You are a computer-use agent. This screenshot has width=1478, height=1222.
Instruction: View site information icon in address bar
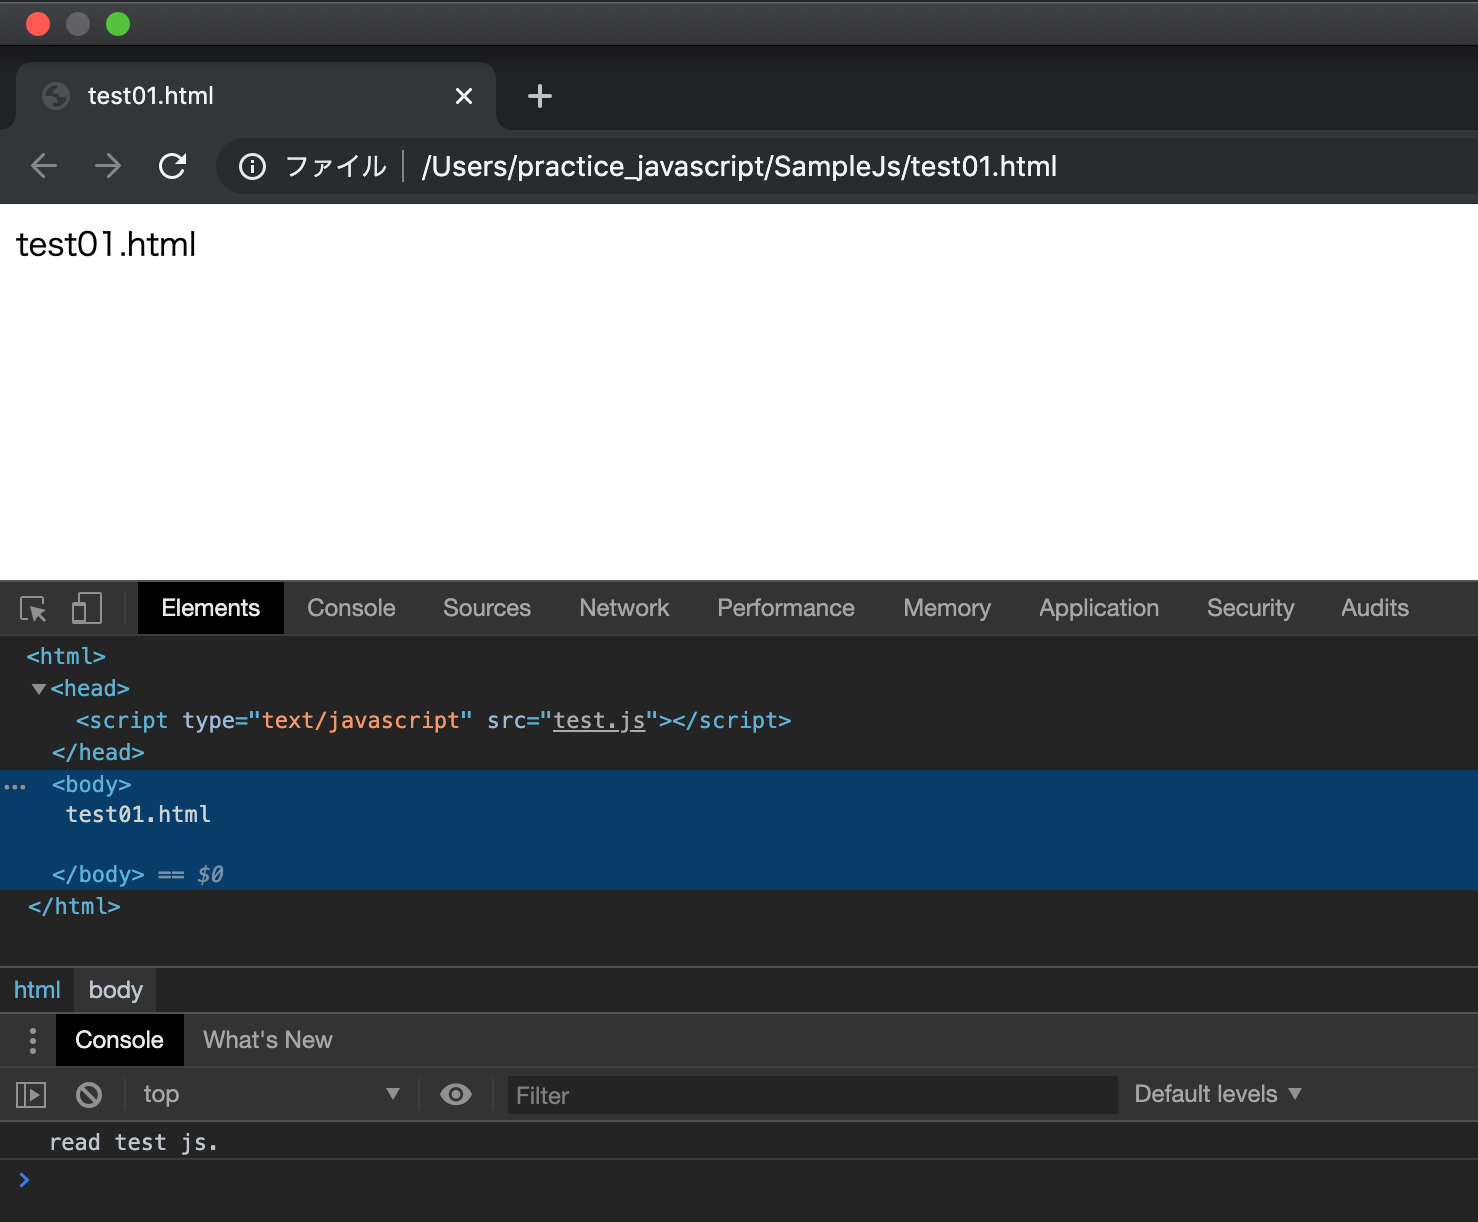251,166
